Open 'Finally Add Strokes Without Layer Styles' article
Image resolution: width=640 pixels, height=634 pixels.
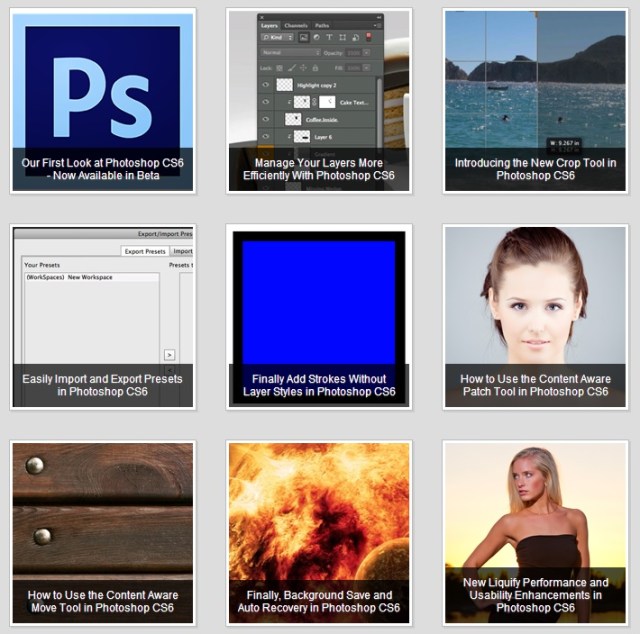pos(319,317)
